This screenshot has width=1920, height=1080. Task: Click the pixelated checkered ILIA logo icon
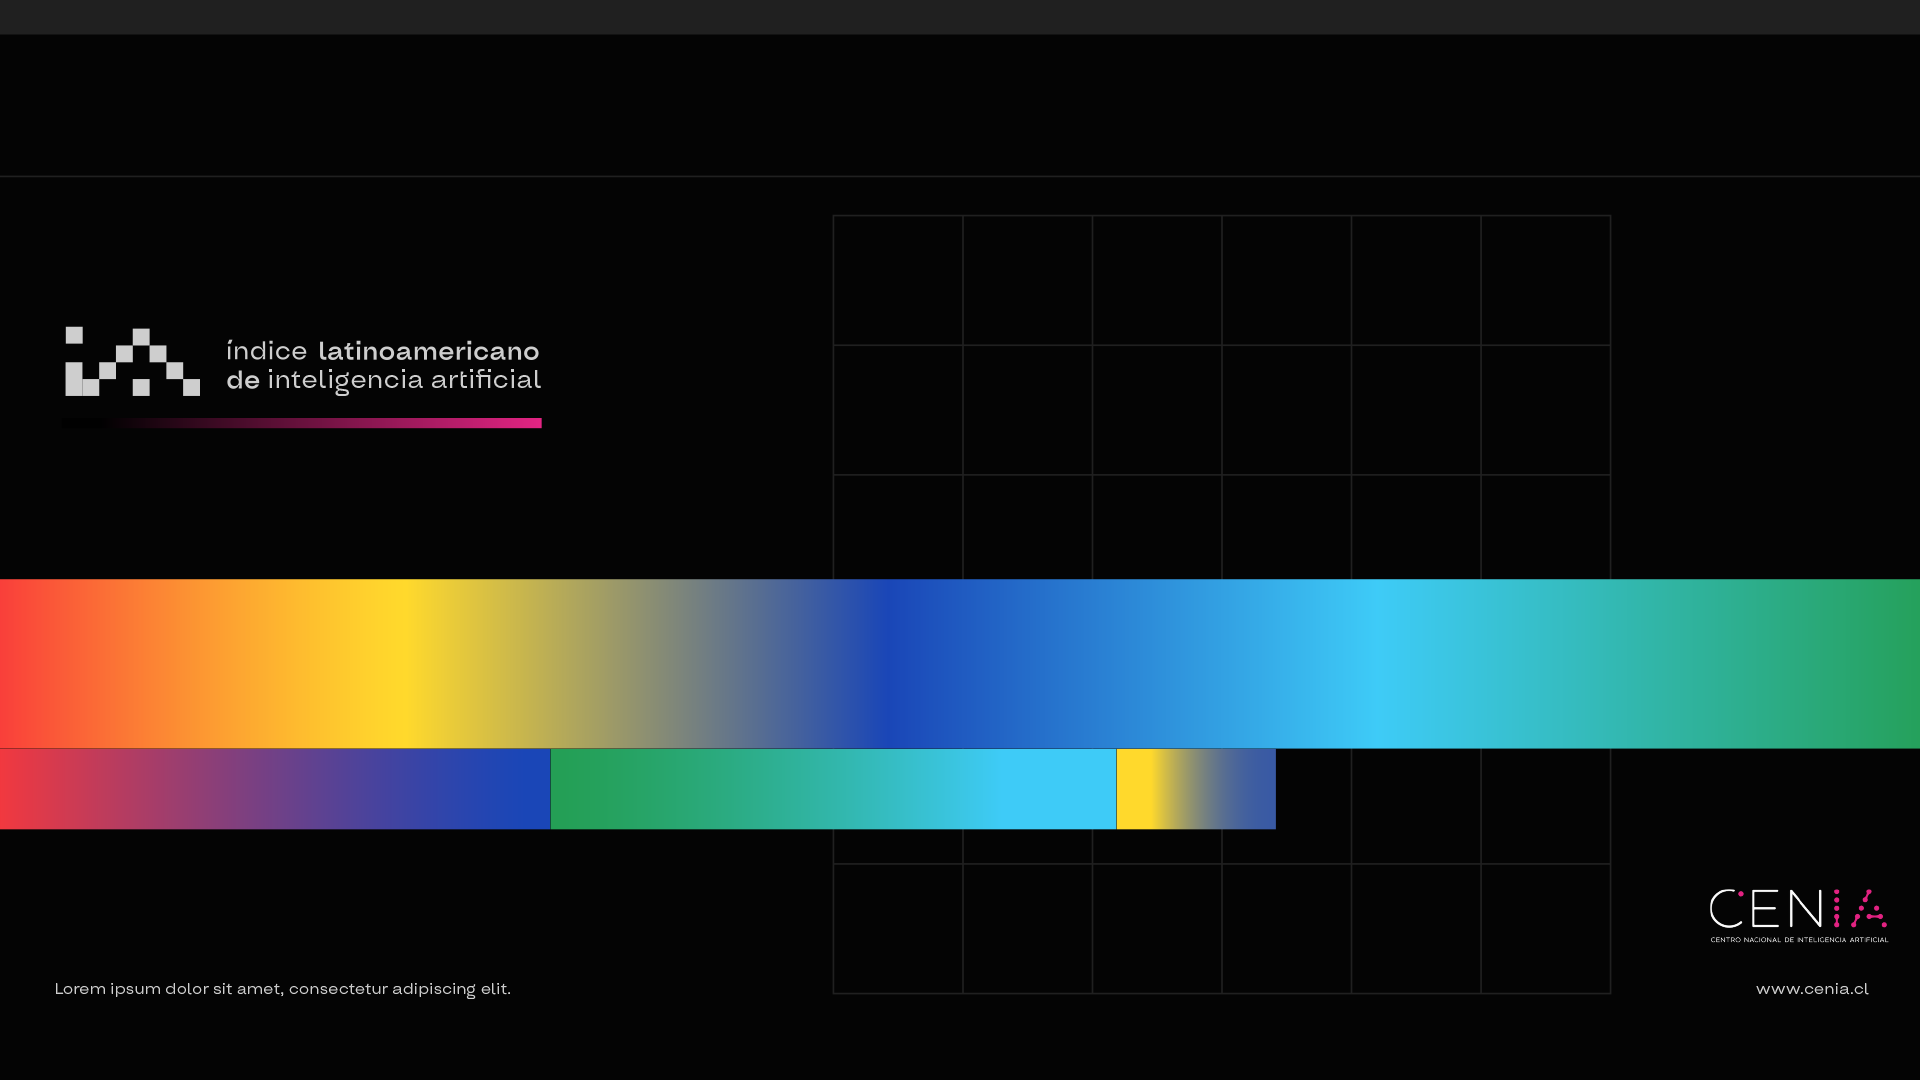coord(132,362)
